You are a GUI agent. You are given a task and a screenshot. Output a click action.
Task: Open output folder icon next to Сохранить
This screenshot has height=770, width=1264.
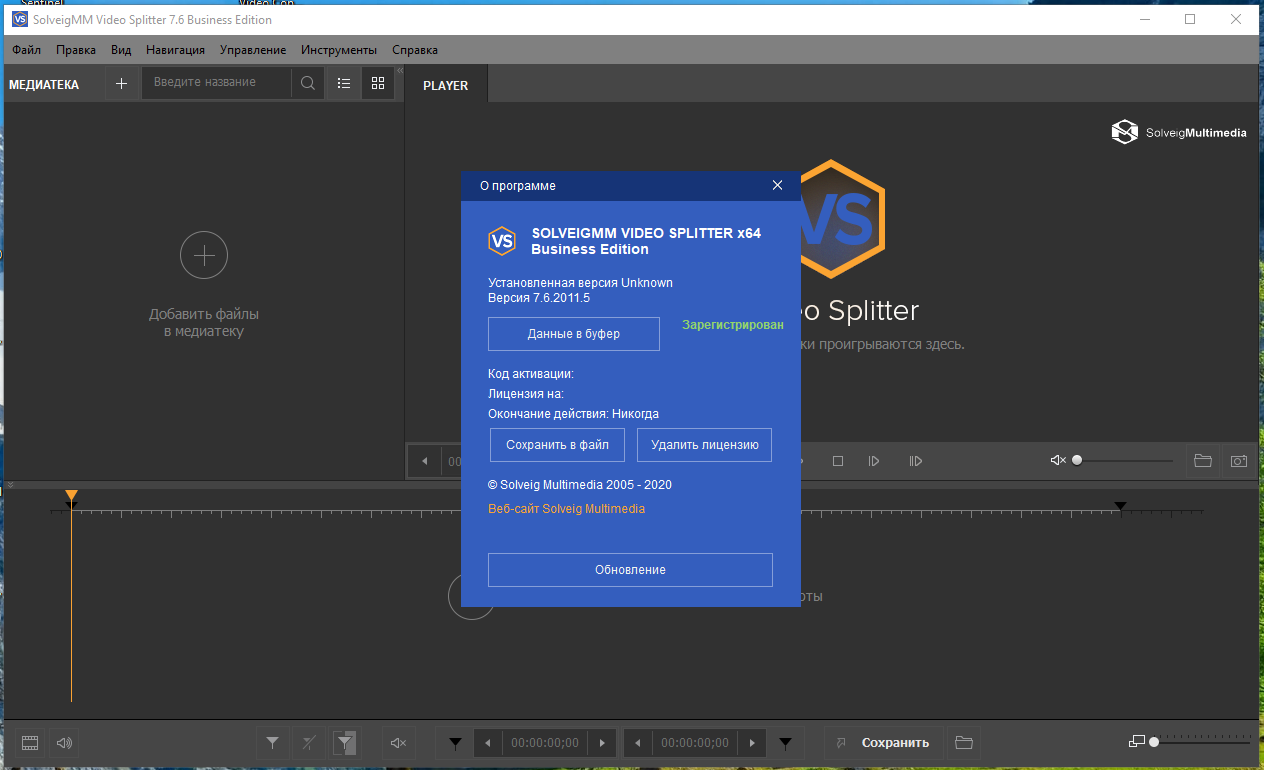coord(964,743)
